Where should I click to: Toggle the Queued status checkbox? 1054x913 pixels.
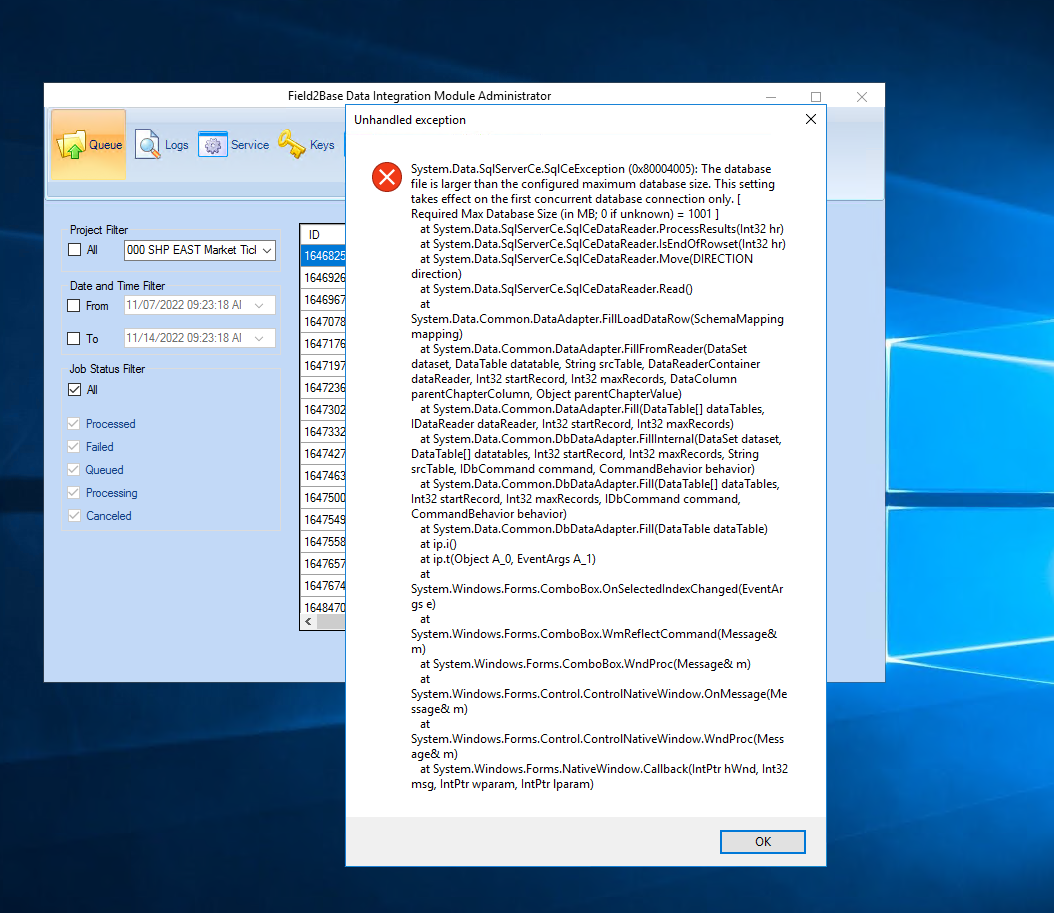click(x=74, y=469)
